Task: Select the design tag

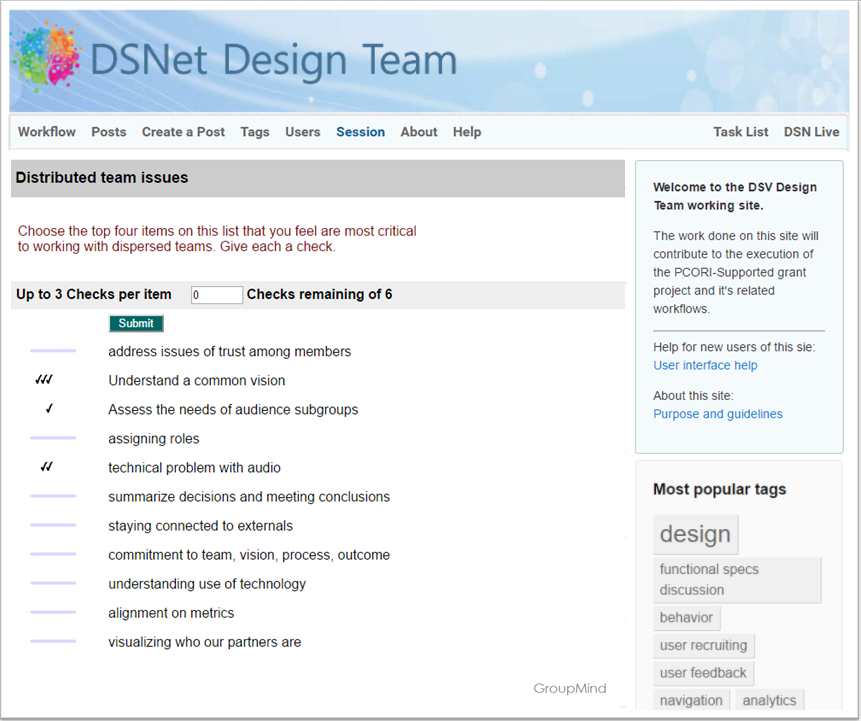Action: pyautogui.click(x=695, y=534)
